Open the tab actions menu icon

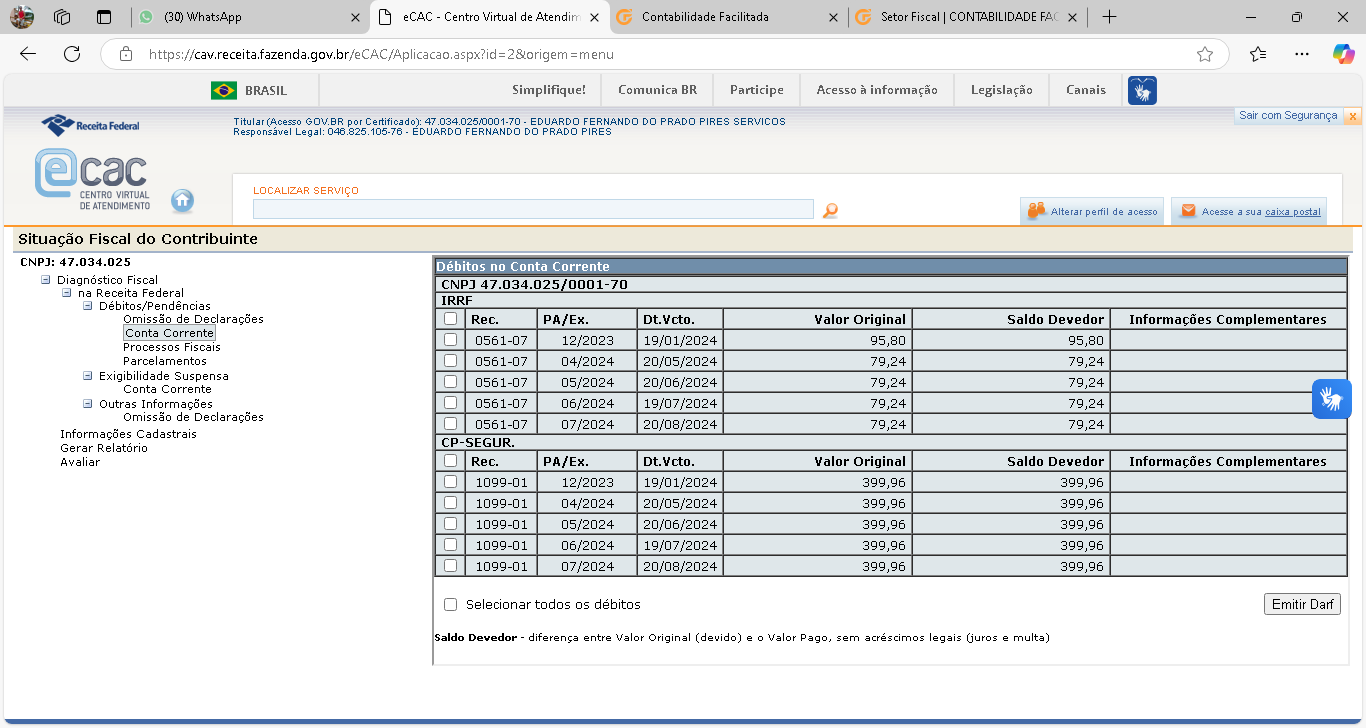tap(104, 17)
